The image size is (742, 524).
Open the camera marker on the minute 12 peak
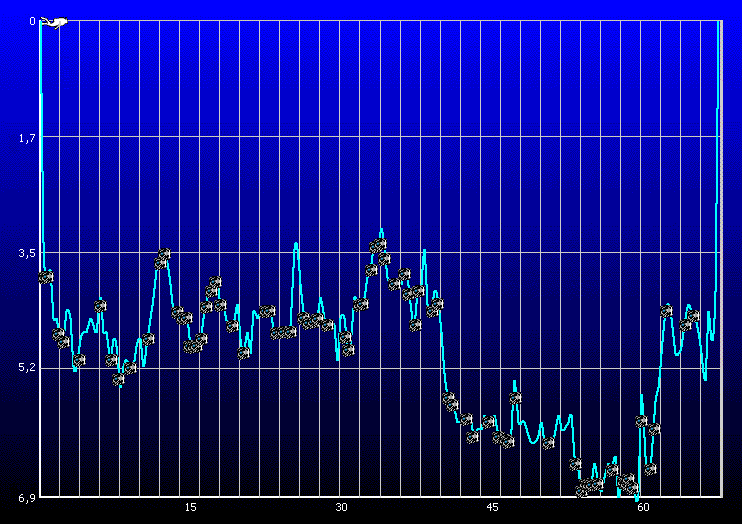tap(164, 255)
